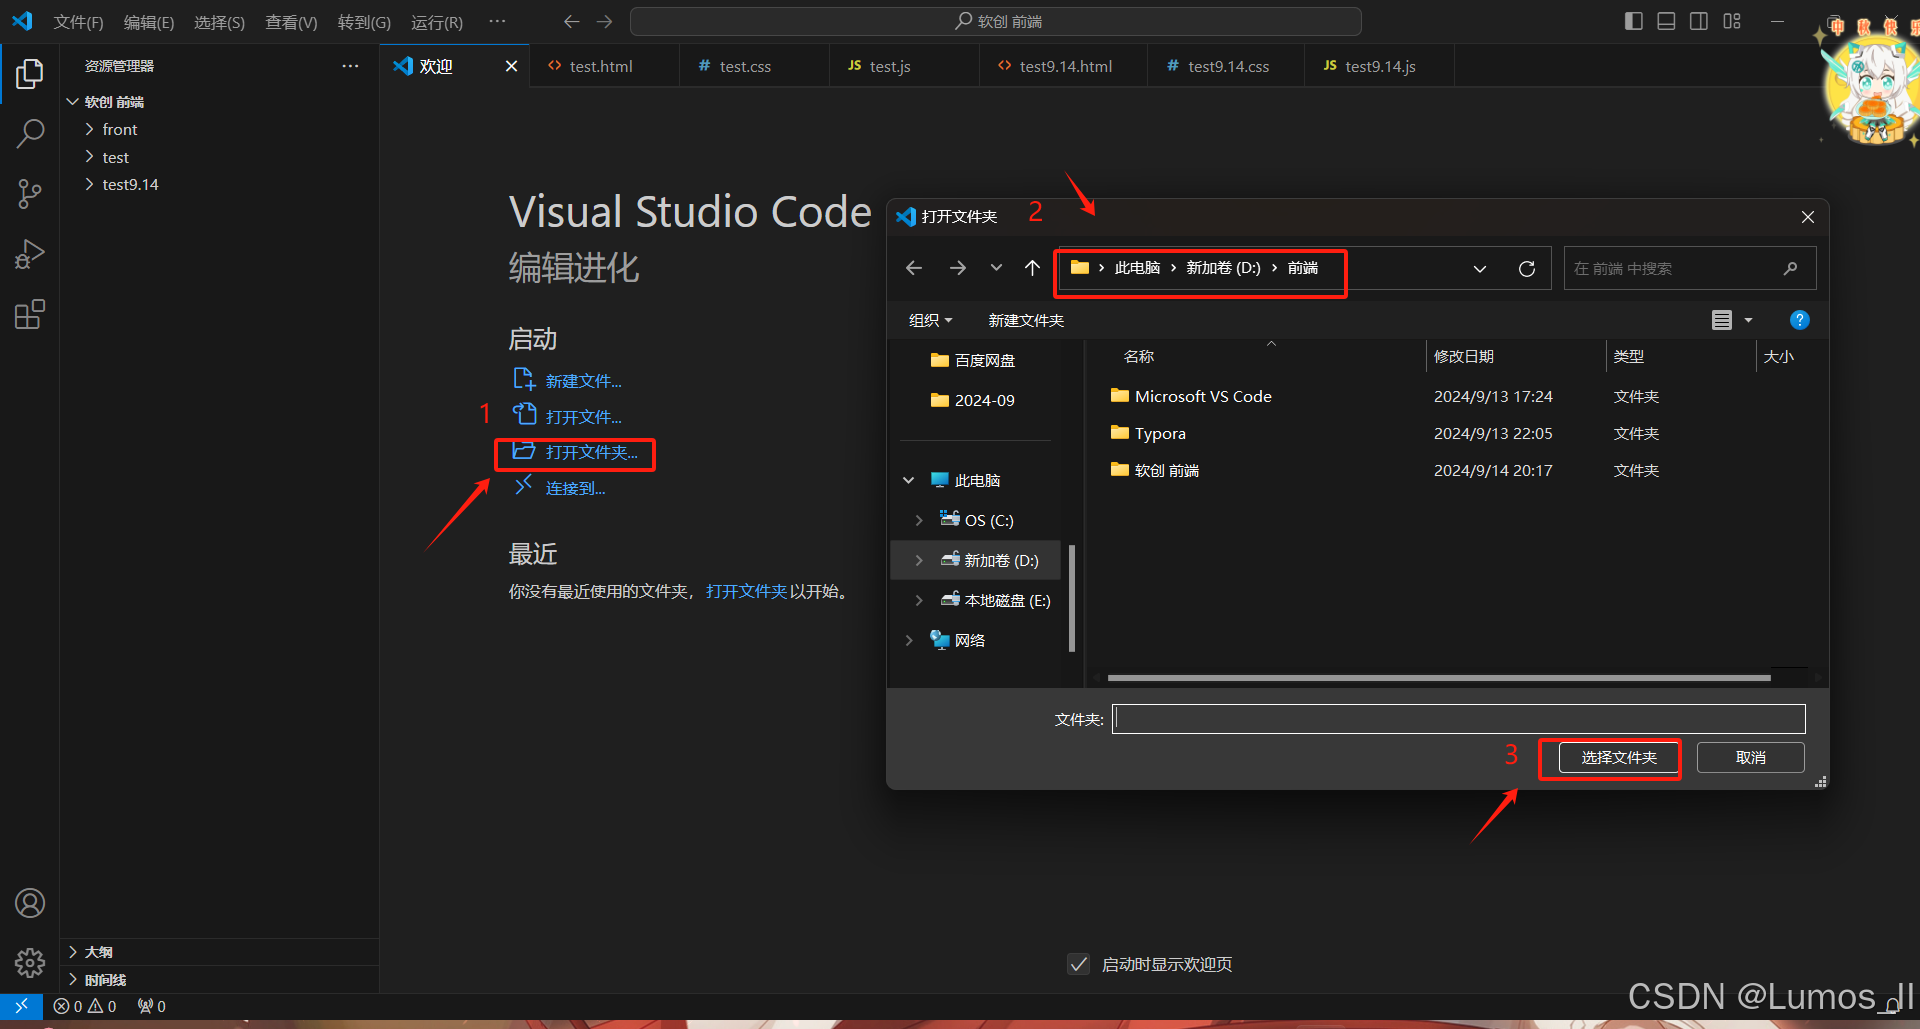The image size is (1920, 1029).
Task: Click 取消 button in dialog
Action: tap(1751, 757)
